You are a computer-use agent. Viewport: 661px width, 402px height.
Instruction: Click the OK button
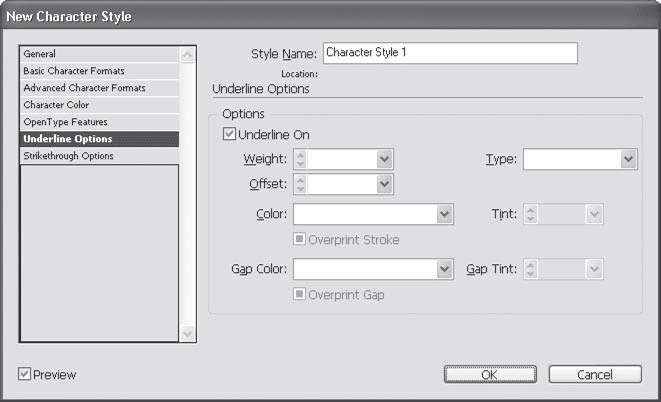(489, 375)
